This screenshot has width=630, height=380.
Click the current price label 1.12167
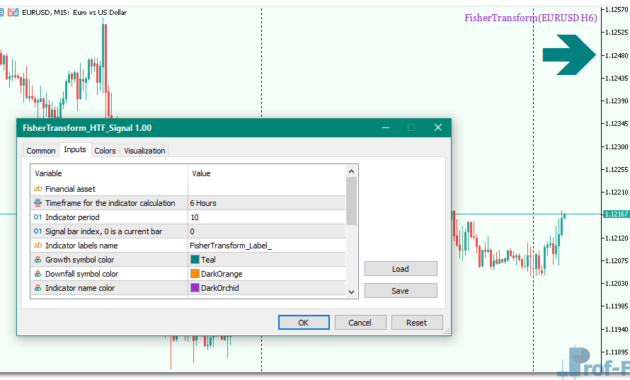[x=616, y=214]
